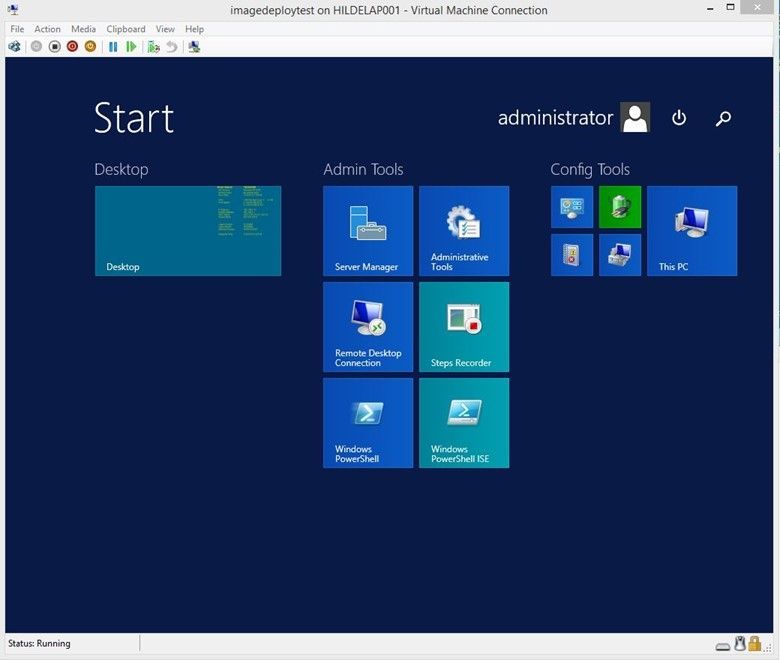
Task: Launch Server Manager tile
Action: [368, 231]
